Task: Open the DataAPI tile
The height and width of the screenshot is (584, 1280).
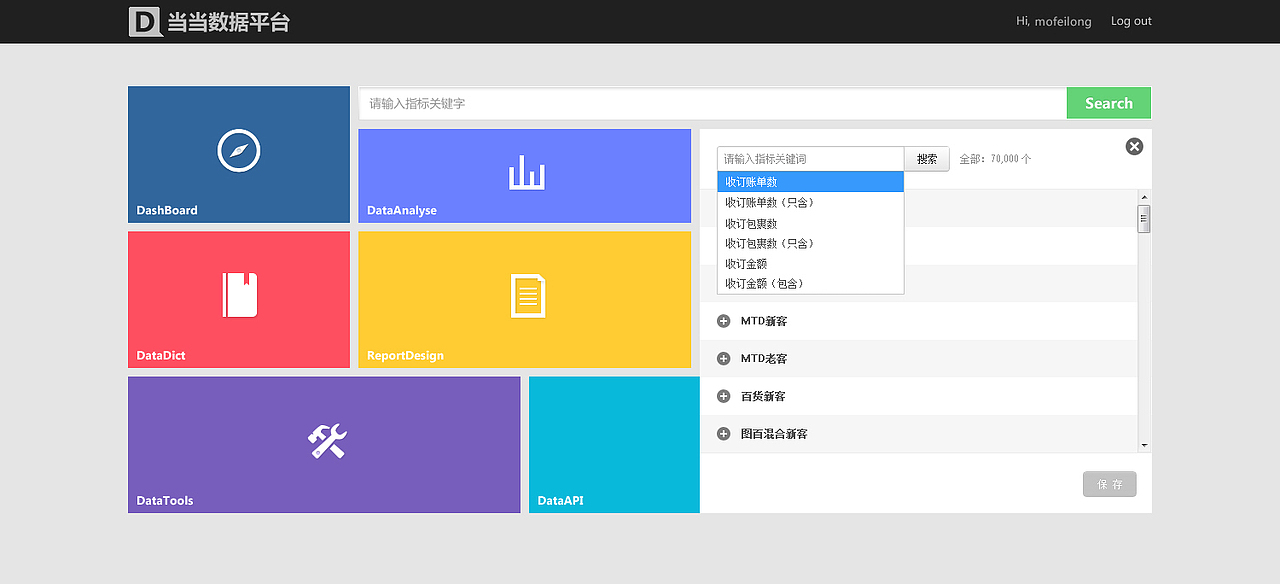Action: pos(614,445)
